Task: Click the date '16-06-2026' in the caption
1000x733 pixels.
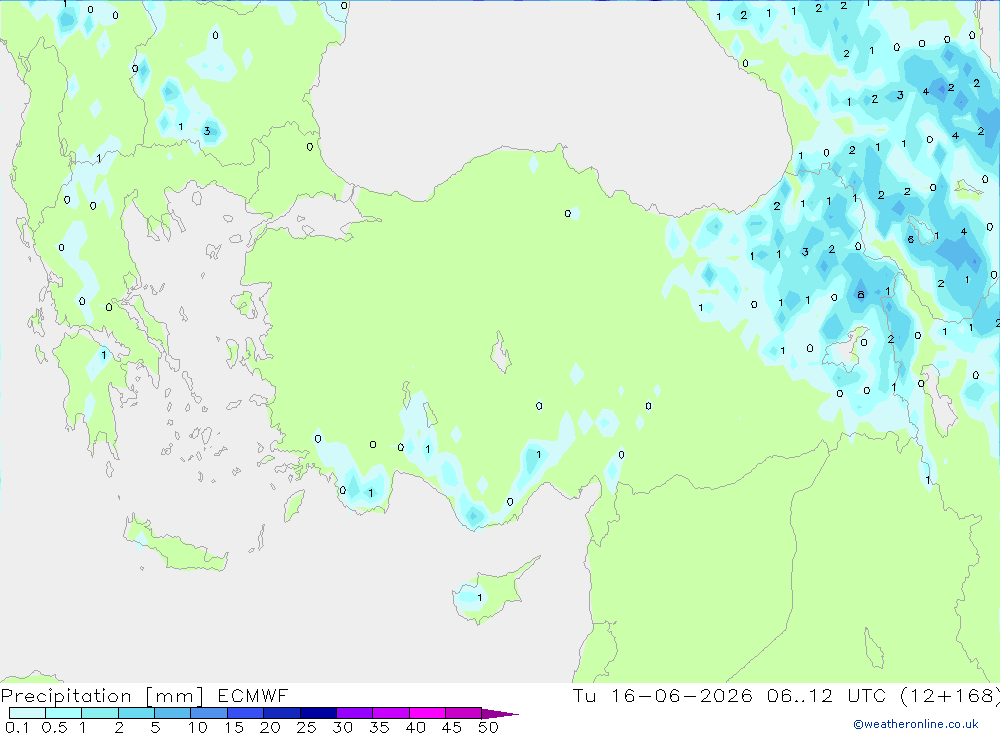Action: pos(682,695)
